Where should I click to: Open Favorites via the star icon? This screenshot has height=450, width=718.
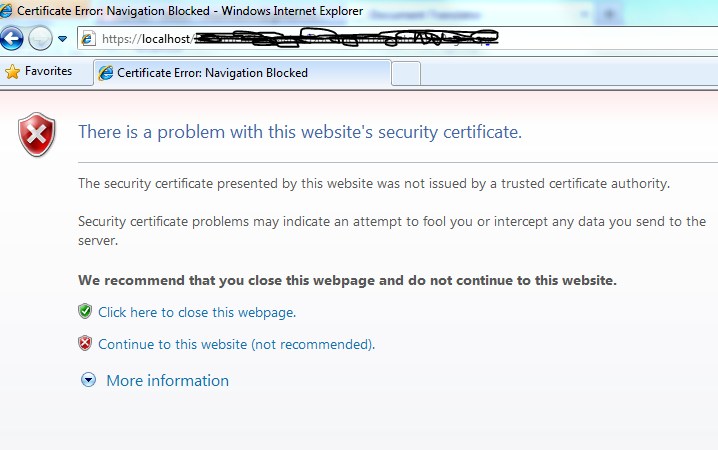pyautogui.click(x=13, y=72)
